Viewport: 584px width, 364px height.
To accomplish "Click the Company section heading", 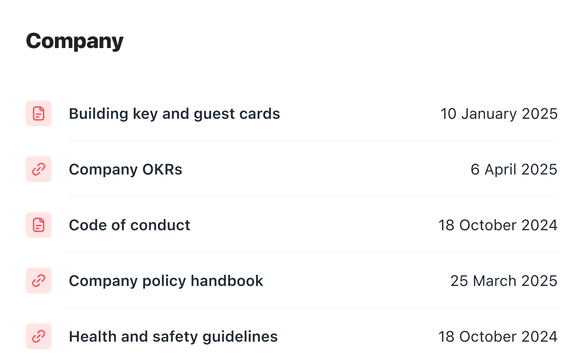I will (74, 41).
